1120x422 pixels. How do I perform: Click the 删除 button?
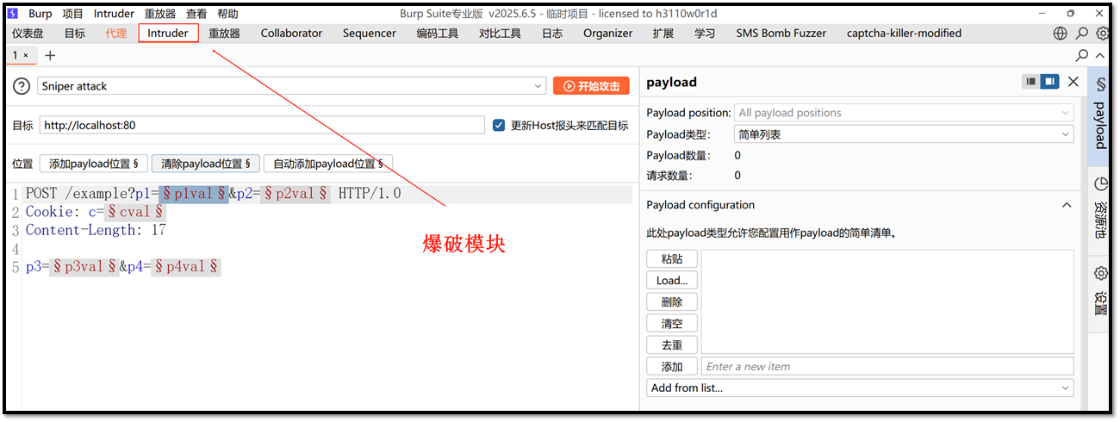click(x=671, y=302)
